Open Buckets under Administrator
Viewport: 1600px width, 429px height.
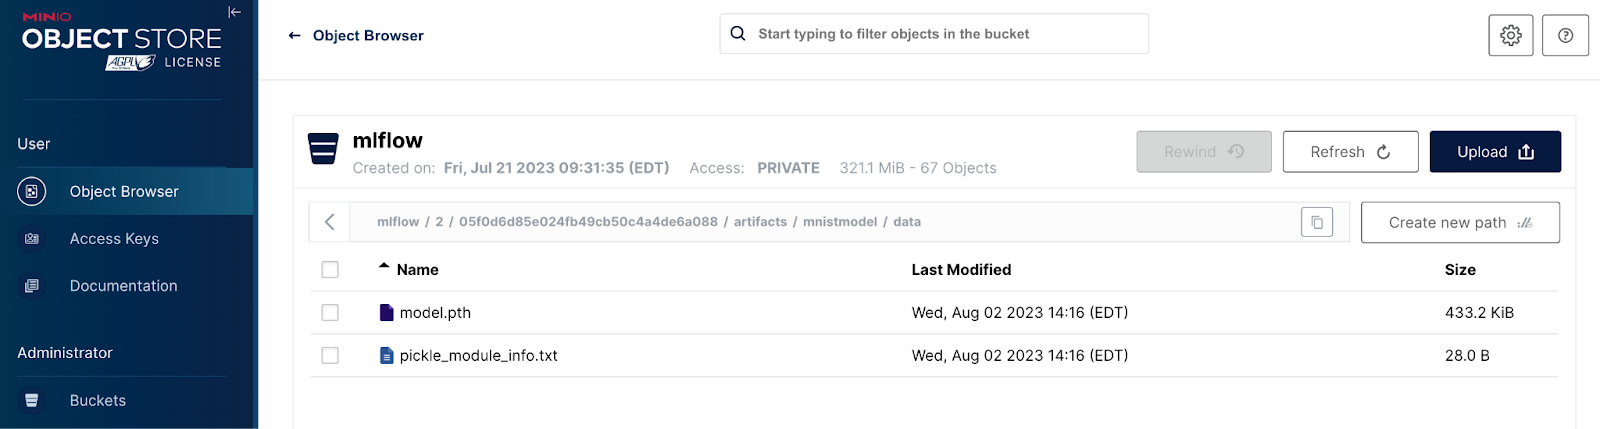[x=98, y=400]
